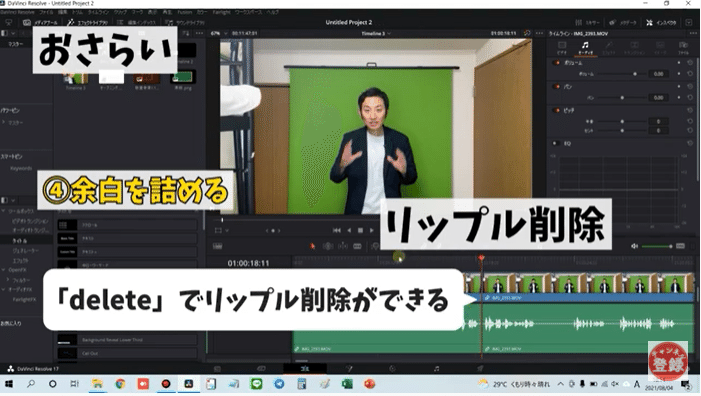Show the Mixer panel

pyautogui.click(x=587, y=22)
